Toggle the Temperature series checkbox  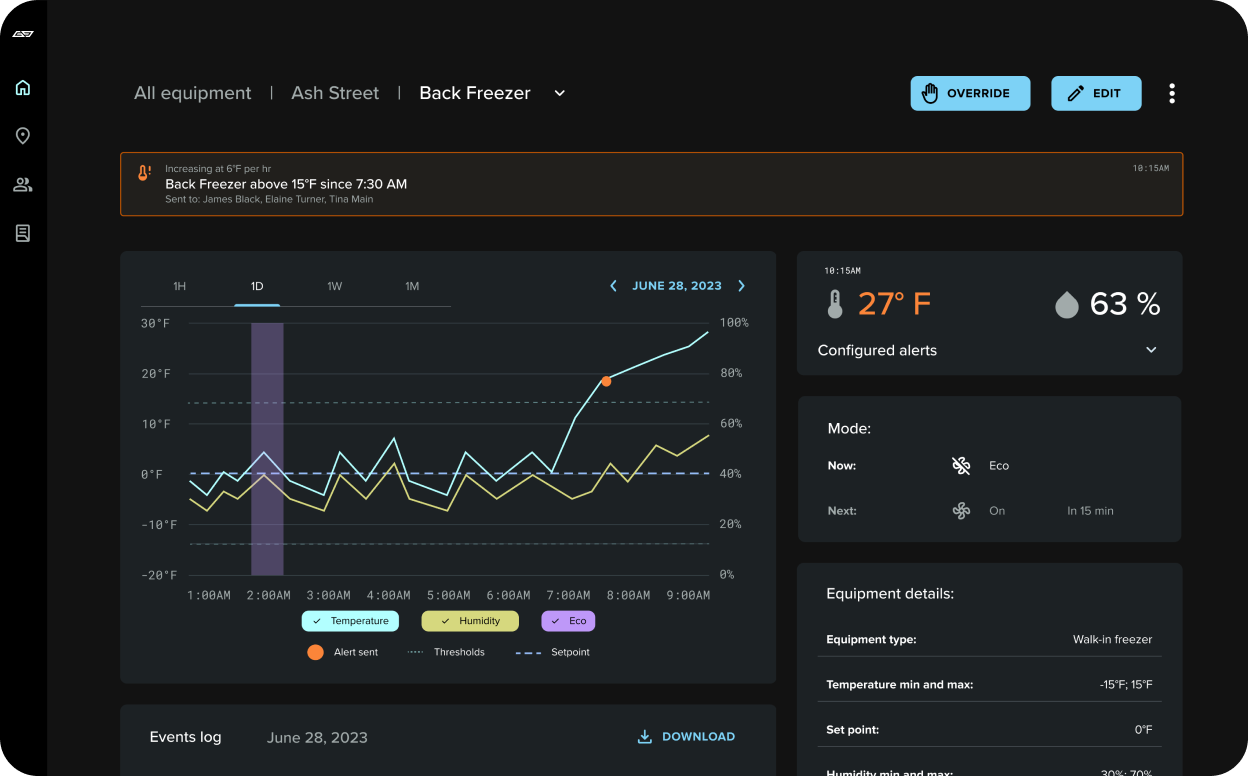click(350, 621)
